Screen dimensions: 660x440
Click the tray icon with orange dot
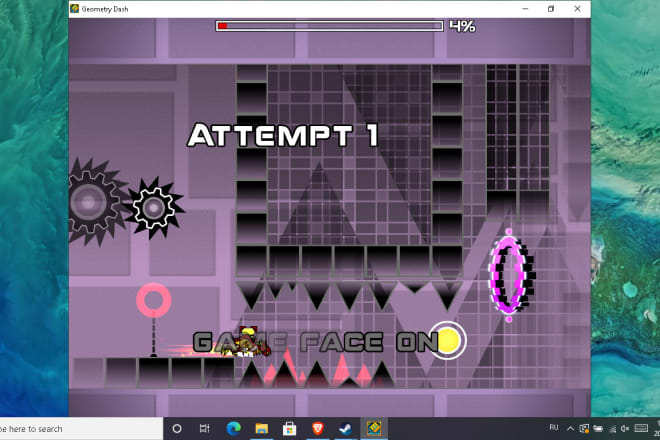pyautogui.click(x=584, y=429)
